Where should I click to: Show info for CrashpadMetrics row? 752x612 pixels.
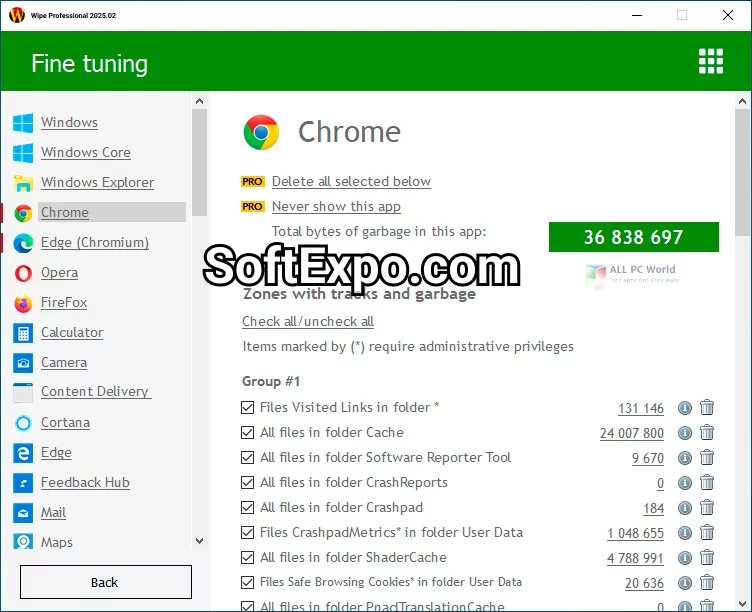pos(685,532)
